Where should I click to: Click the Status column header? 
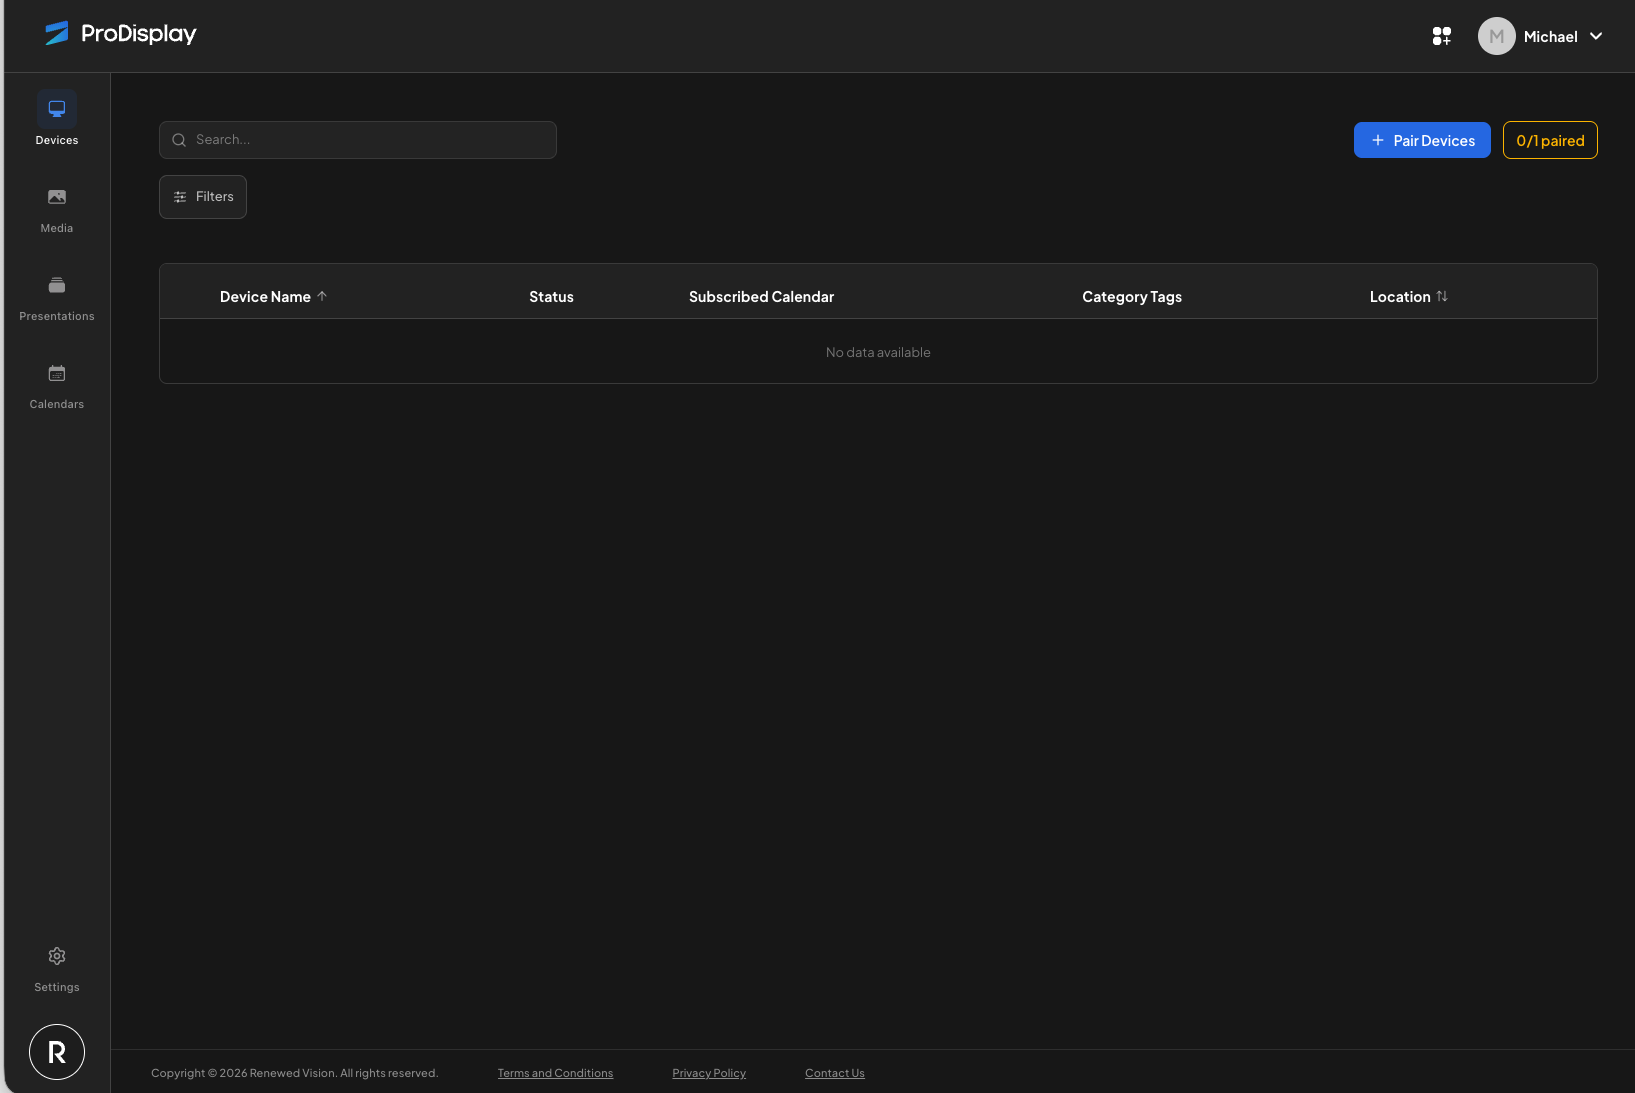tap(551, 297)
